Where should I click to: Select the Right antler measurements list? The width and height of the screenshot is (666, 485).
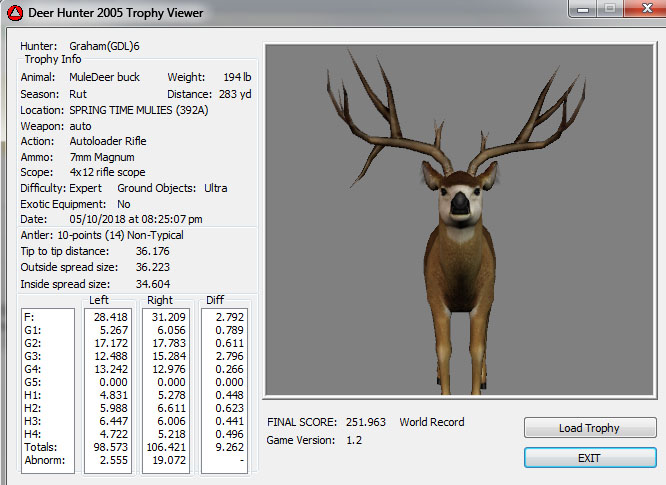[166, 390]
